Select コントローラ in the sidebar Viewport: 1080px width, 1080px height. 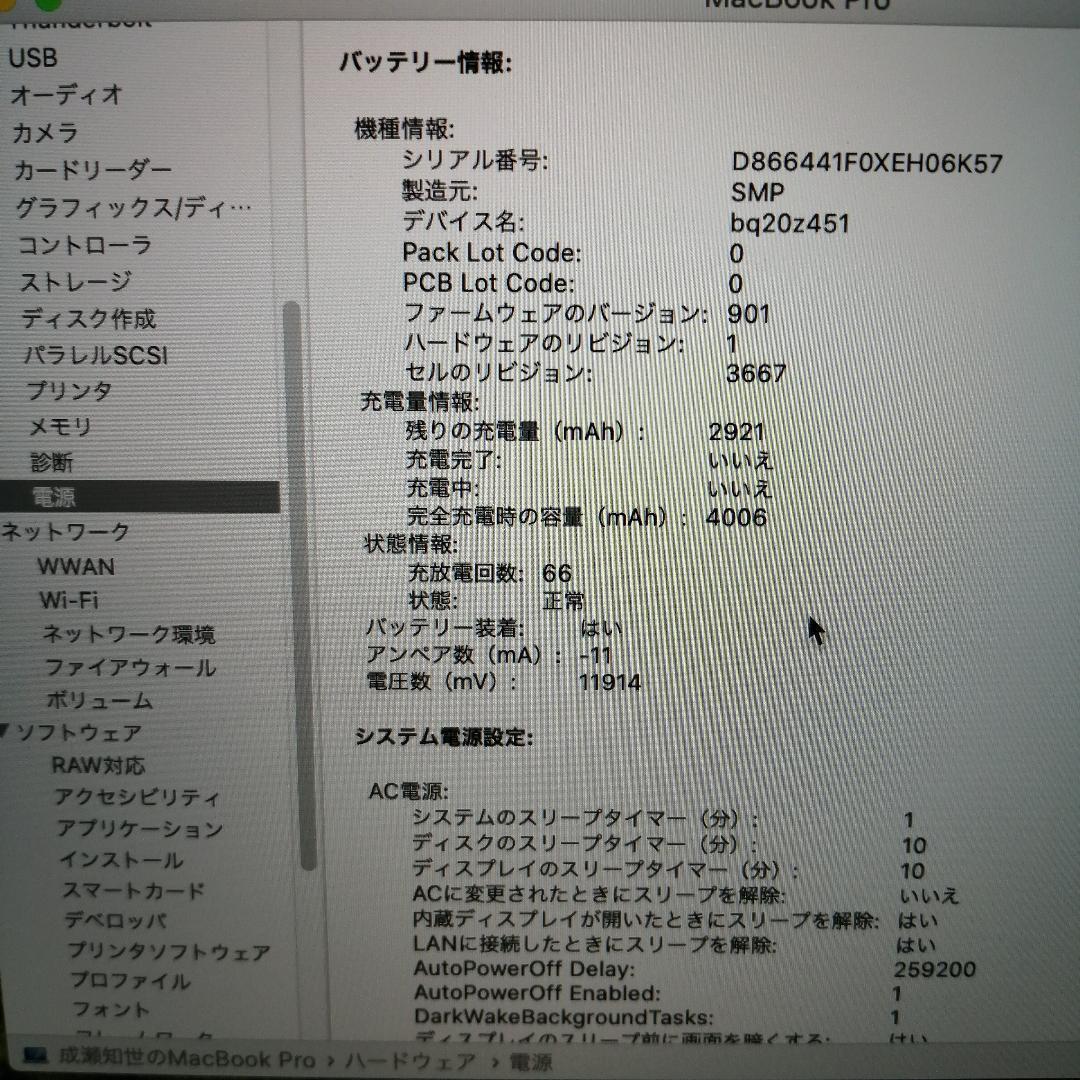click(83, 244)
